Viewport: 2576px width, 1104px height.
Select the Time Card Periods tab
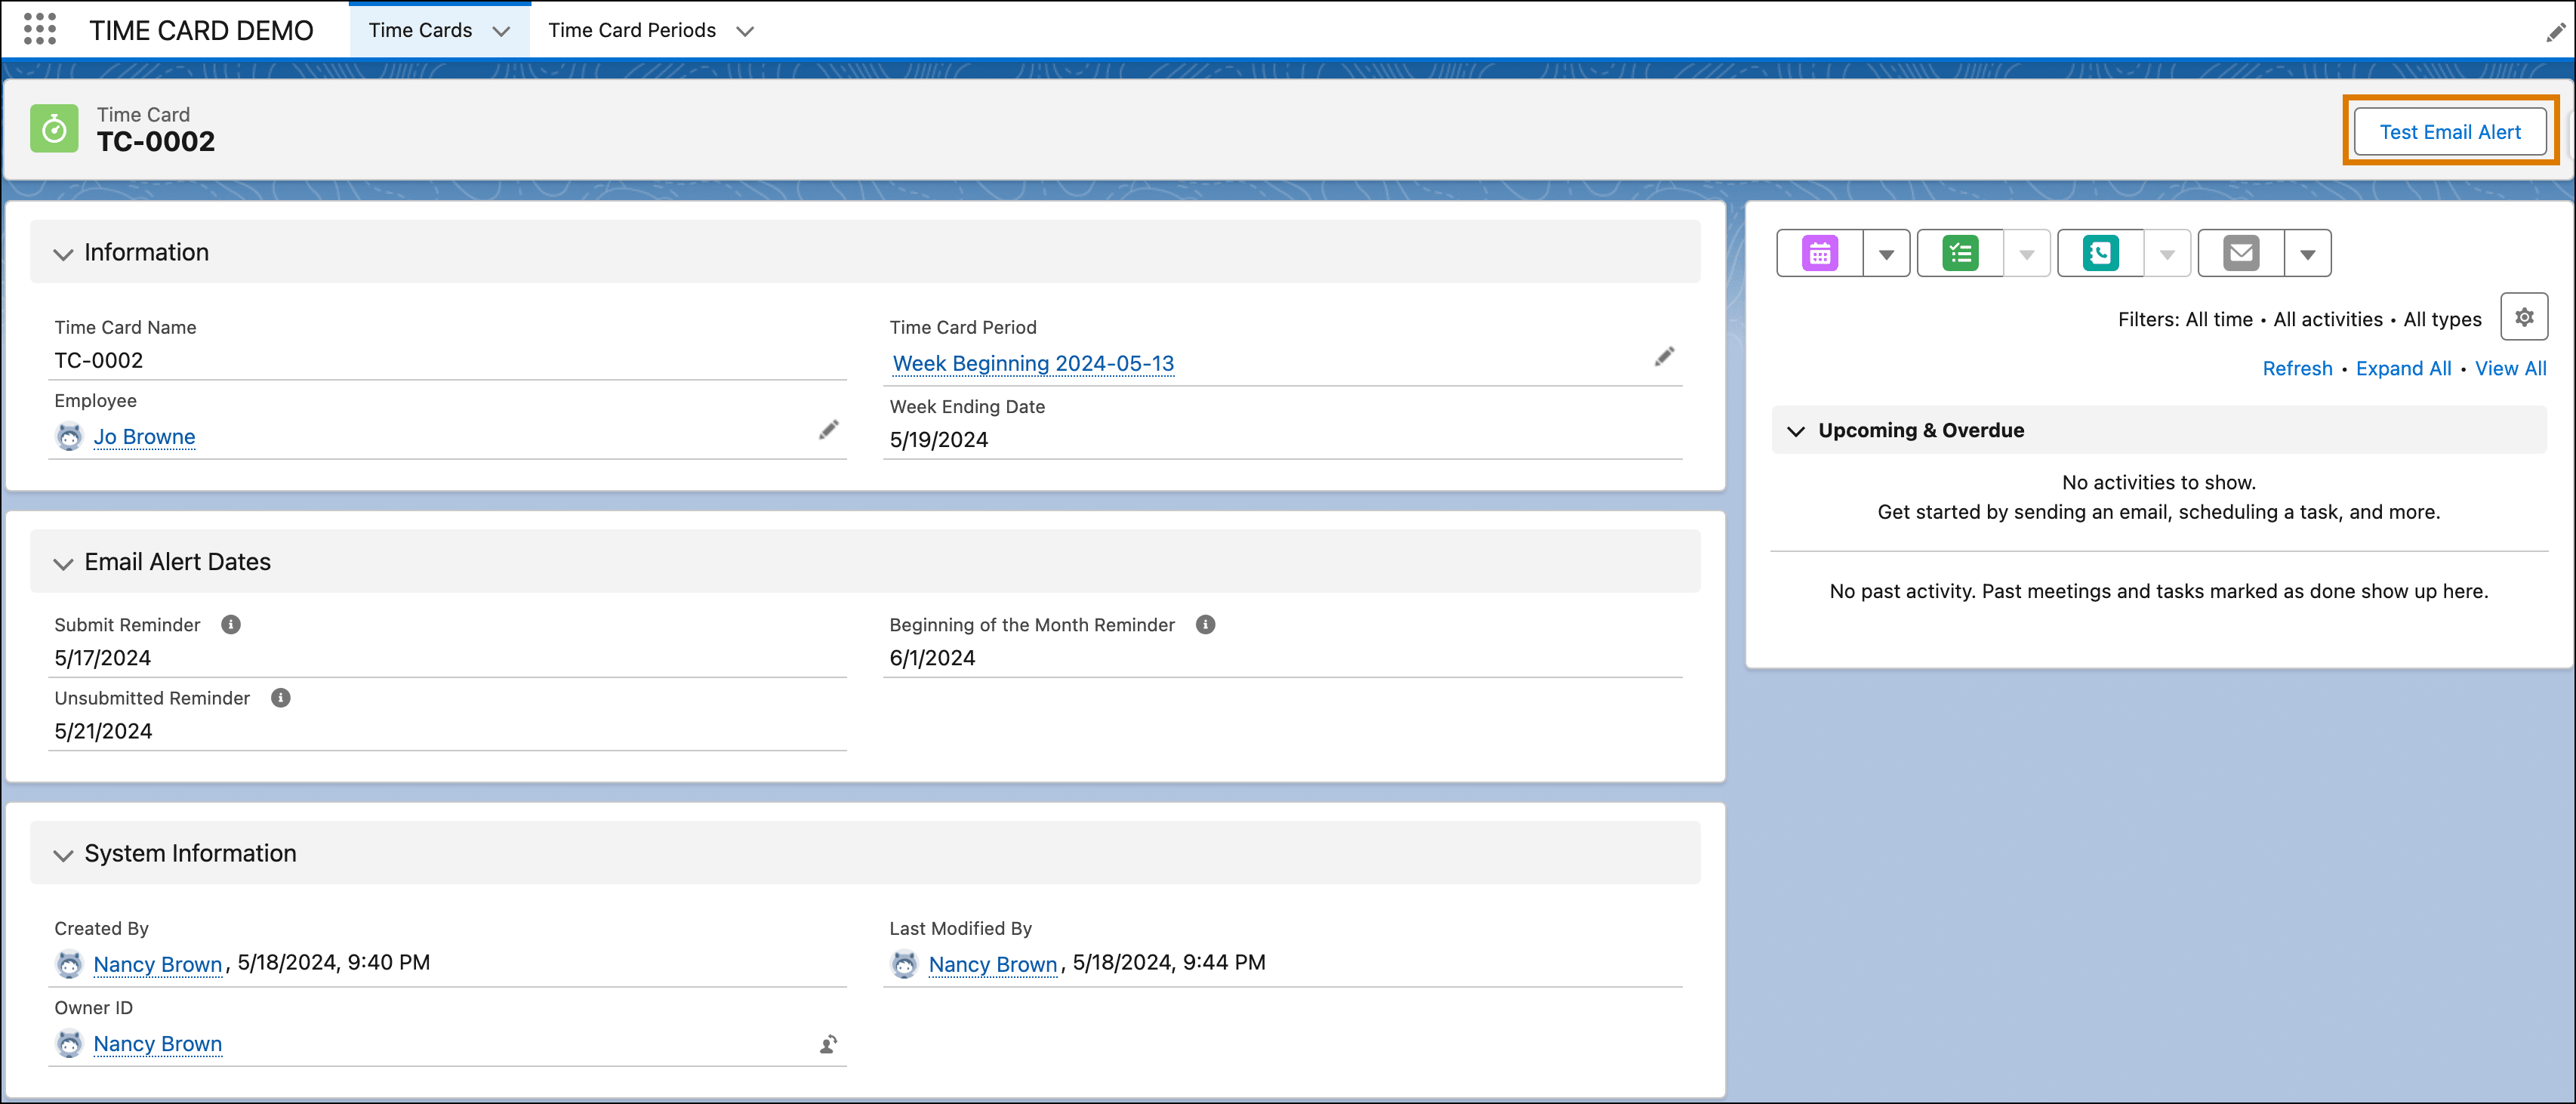pos(637,29)
